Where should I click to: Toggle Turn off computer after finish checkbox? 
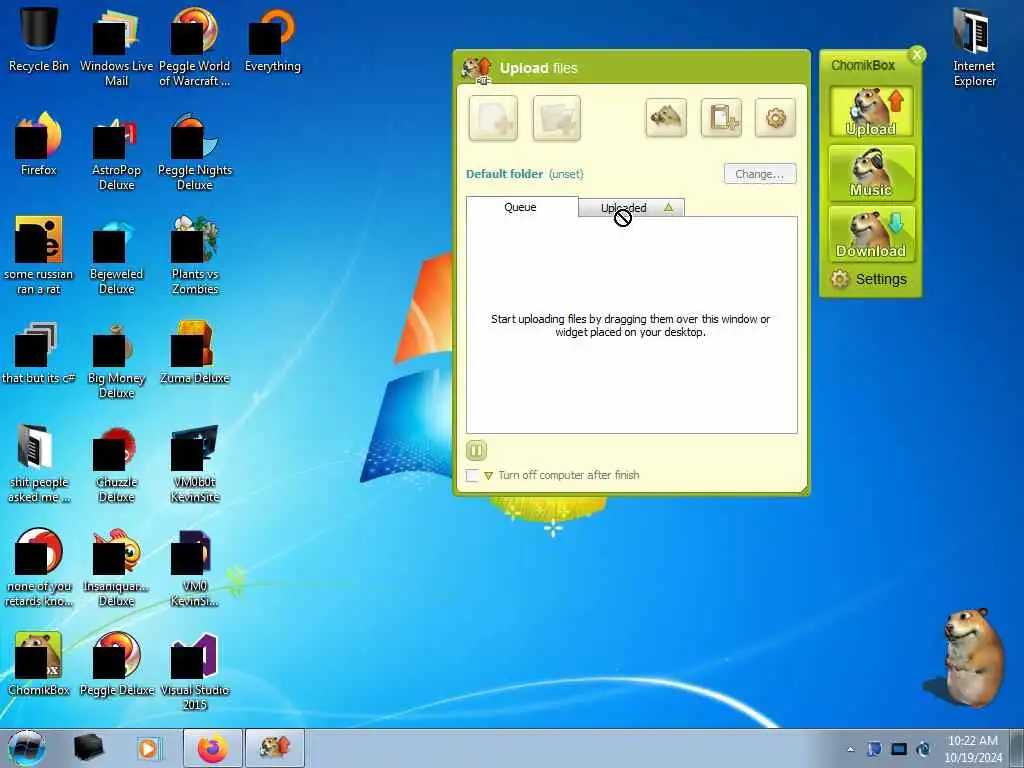tap(472, 475)
